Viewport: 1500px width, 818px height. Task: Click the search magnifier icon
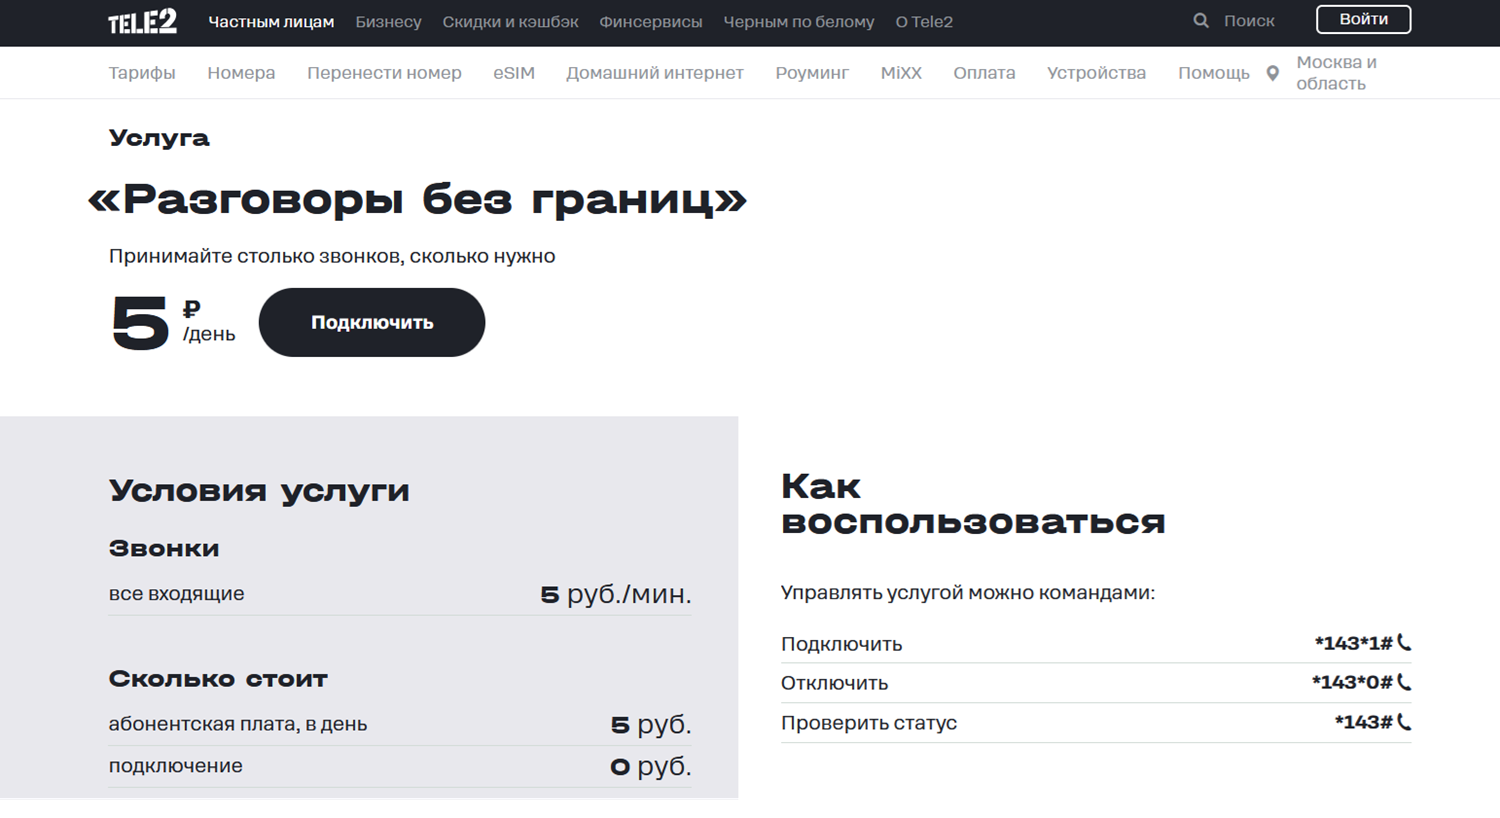point(1201,20)
